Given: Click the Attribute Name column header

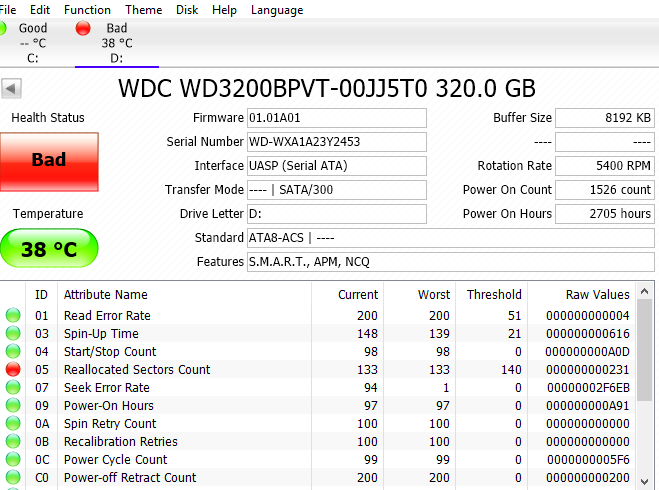Looking at the screenshot, I should point(184,295).
